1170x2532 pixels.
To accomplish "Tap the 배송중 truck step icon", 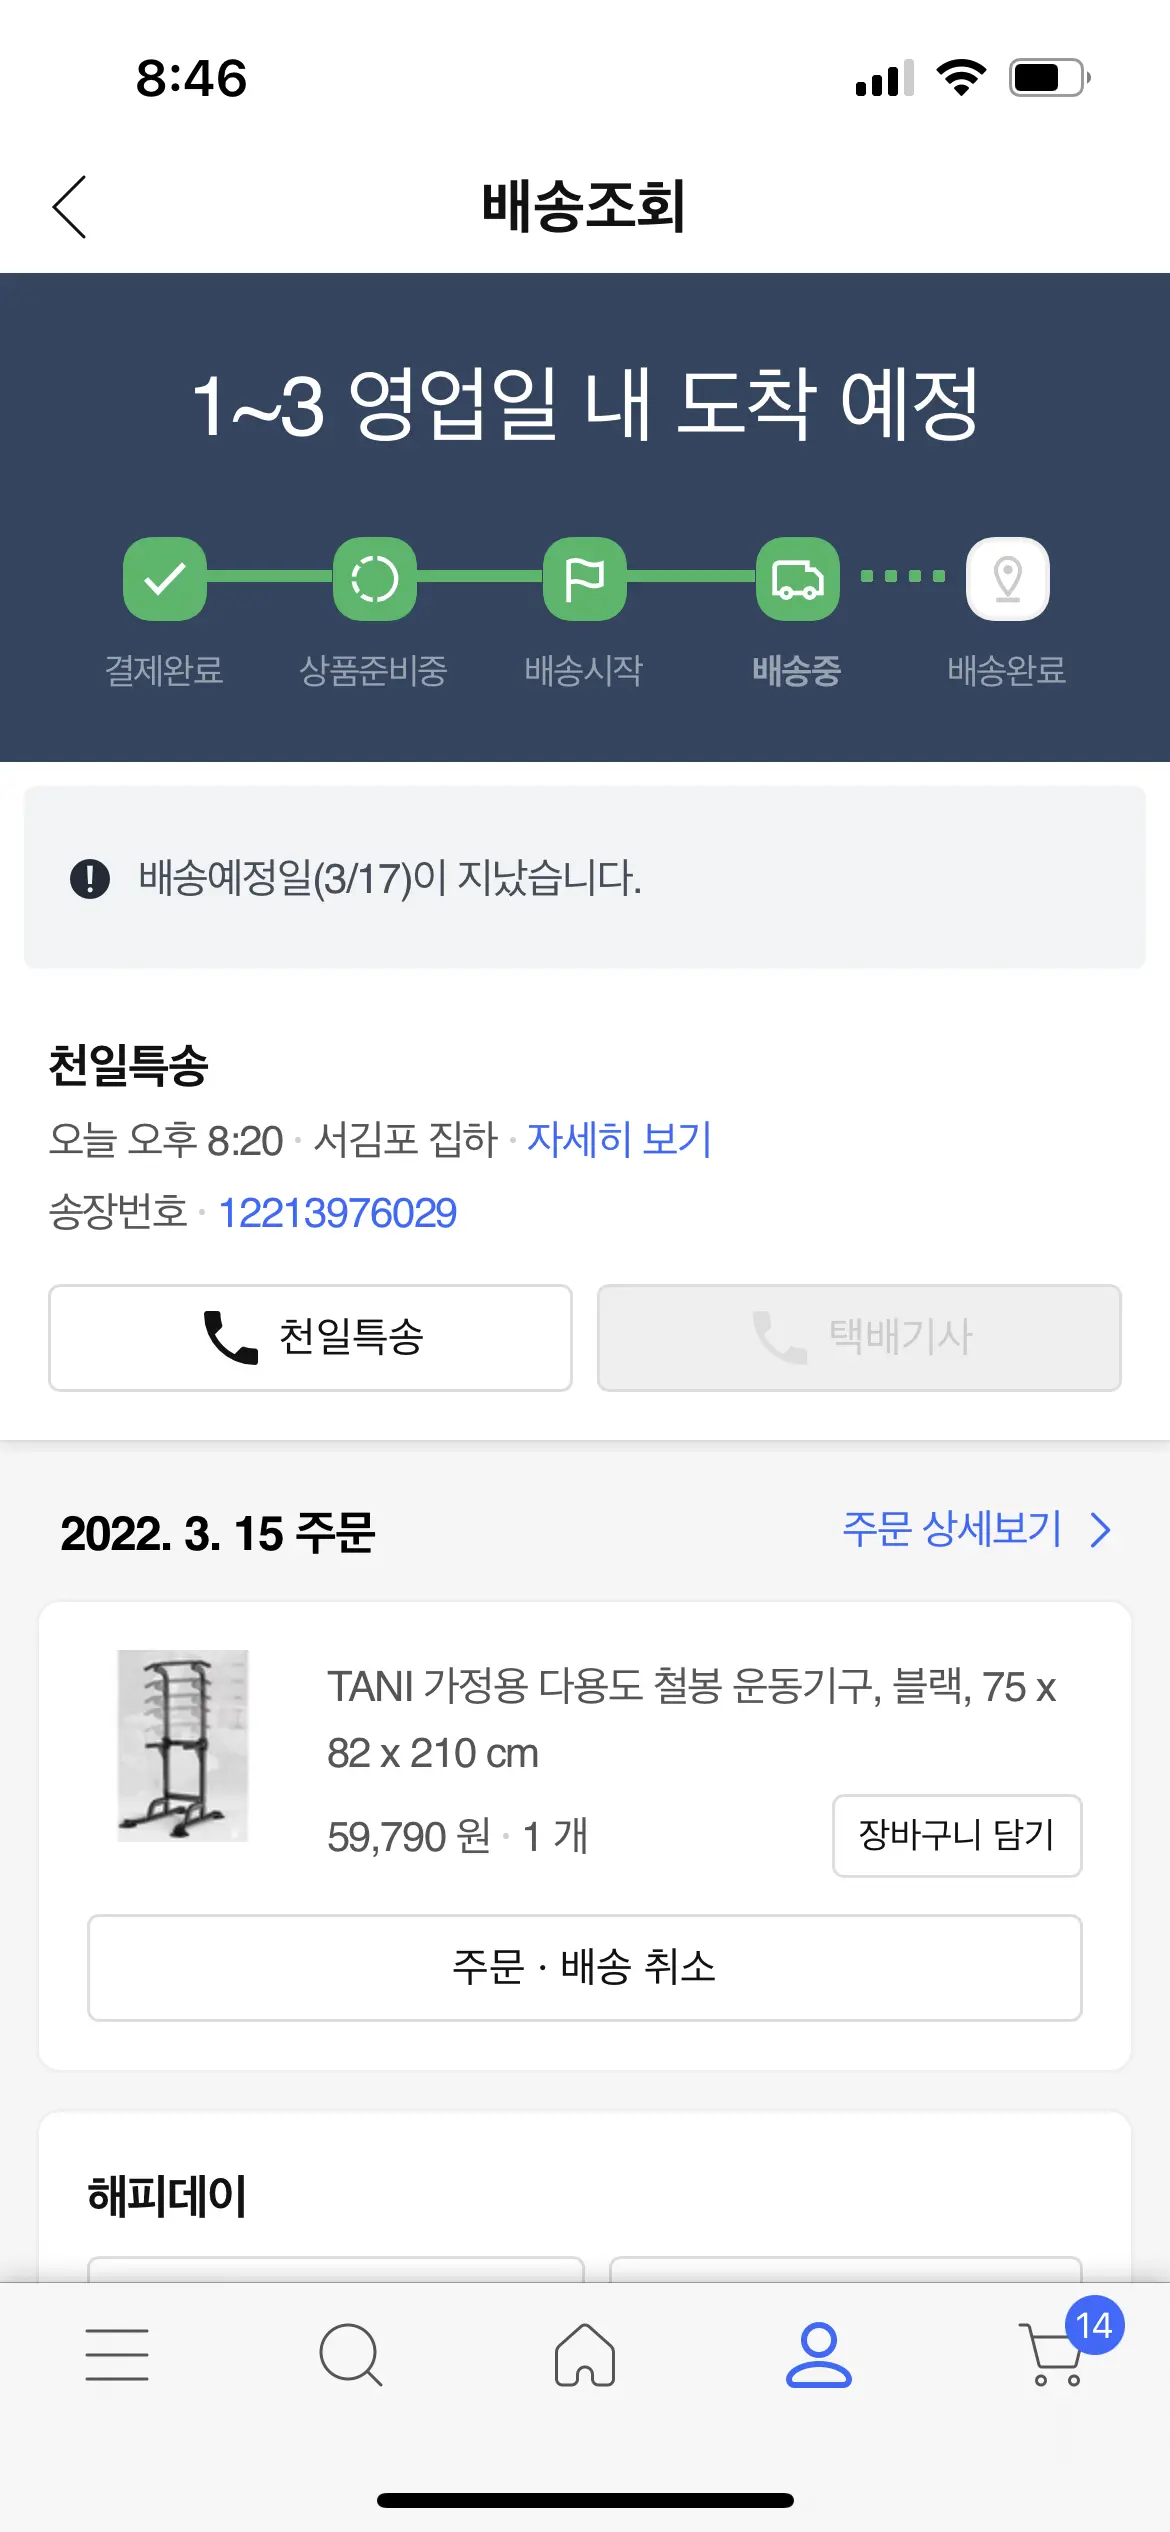I will (x=797, y=578).
